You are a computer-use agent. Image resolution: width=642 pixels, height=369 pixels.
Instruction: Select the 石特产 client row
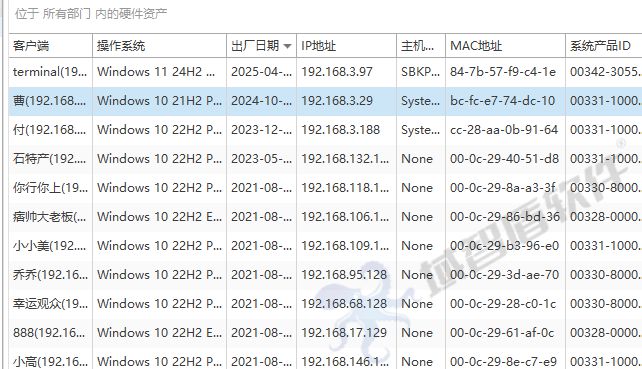click(326, 159)
